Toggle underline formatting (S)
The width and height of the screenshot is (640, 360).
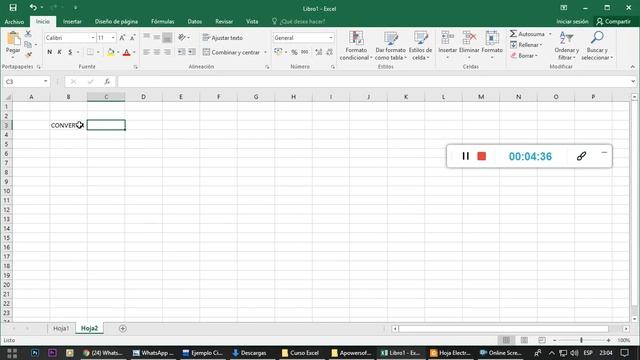70,52
